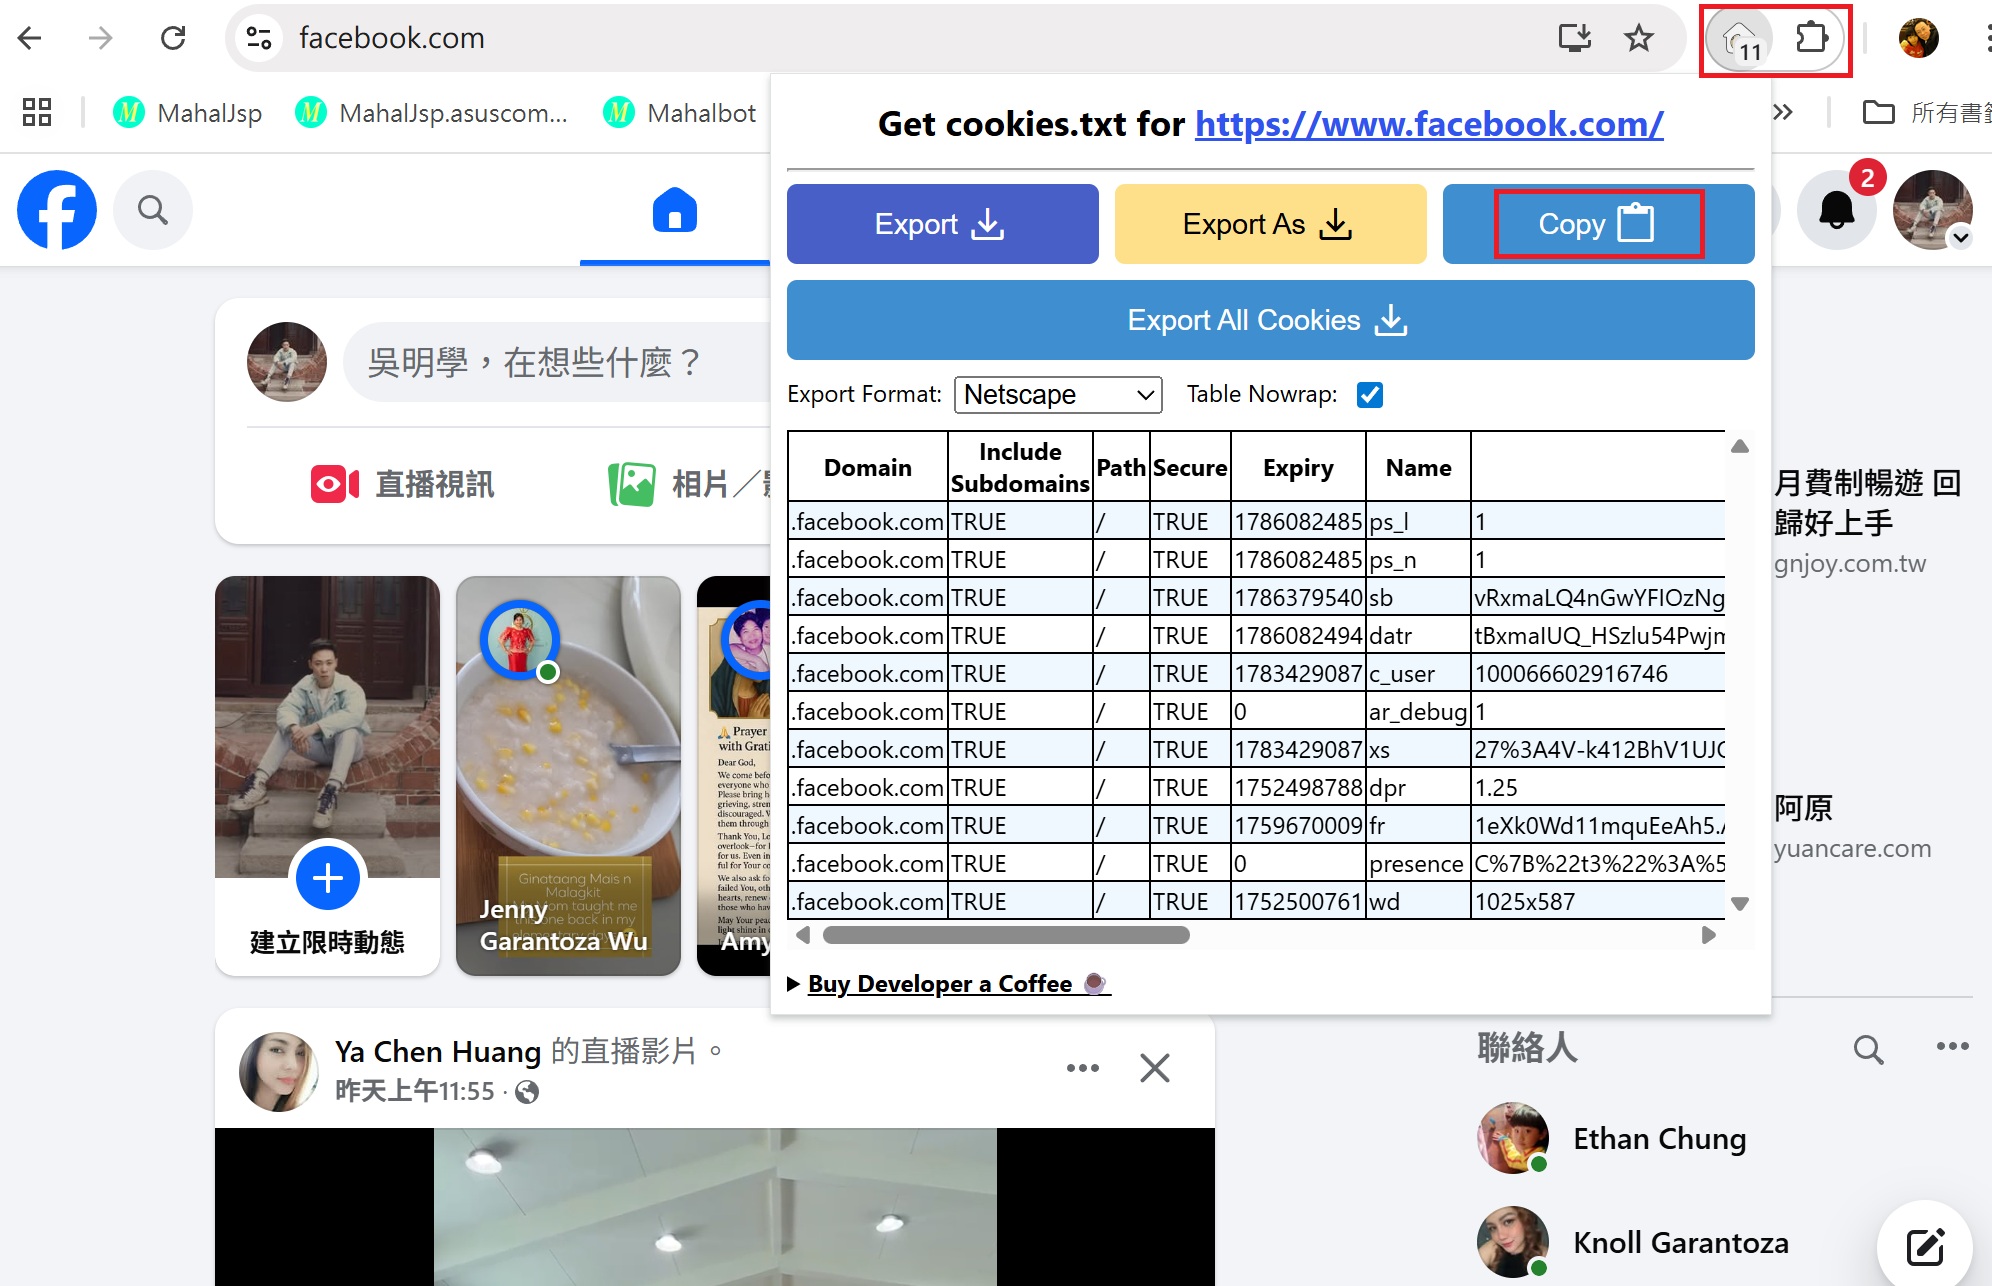Click the Export button
This screenshot has height=1286, width=1992.
(x=942, y=224)
